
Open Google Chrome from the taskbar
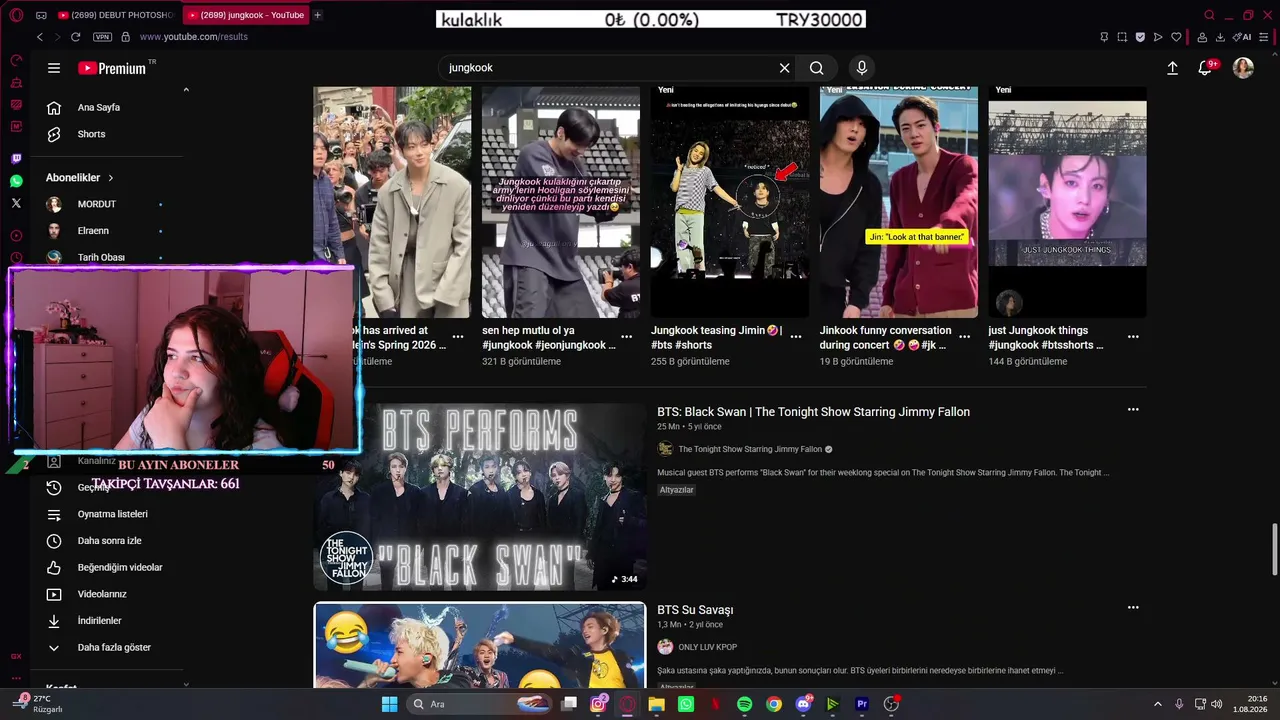coord(774,704)
